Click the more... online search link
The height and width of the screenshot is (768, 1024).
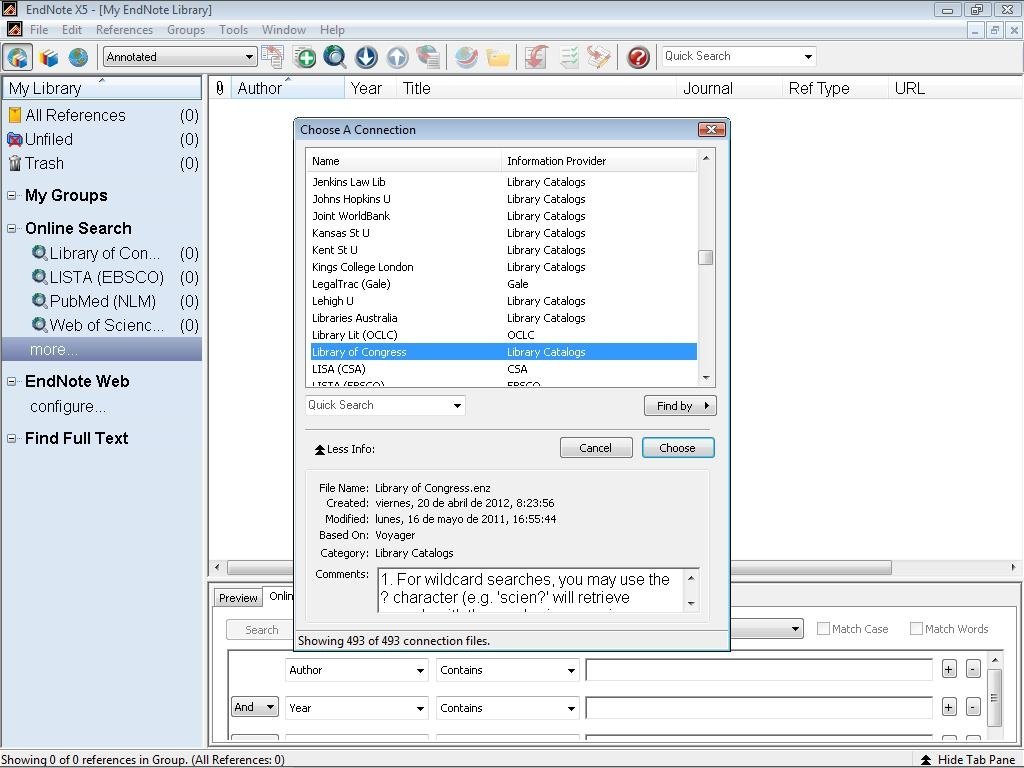point(54,349)
